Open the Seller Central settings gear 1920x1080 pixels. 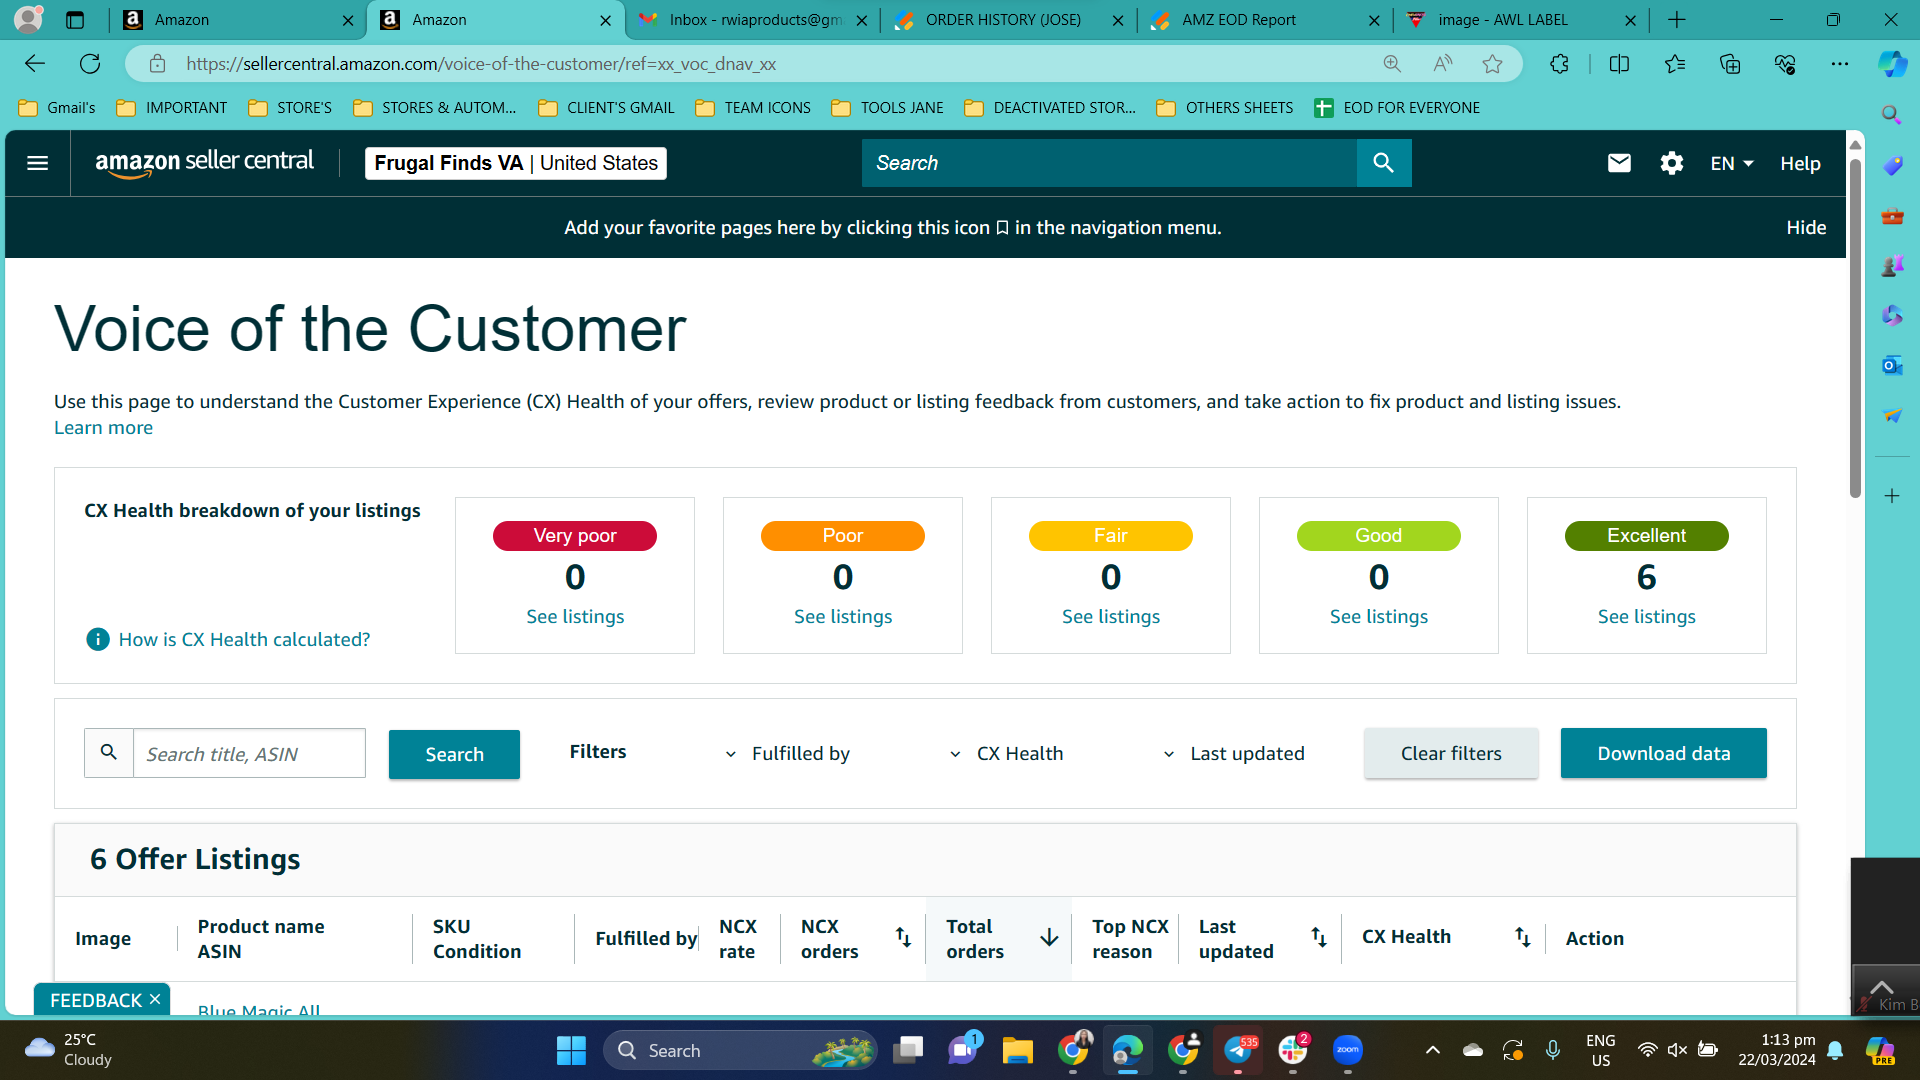click(1672, 163)
